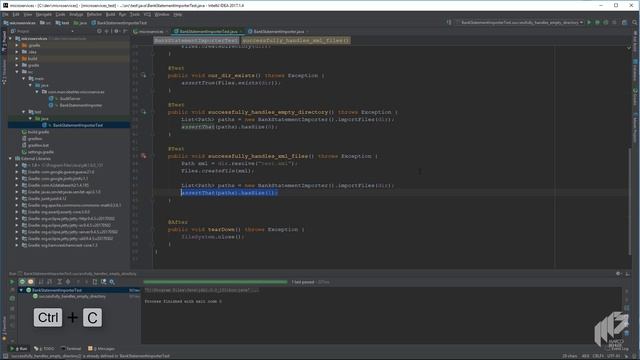The height and width of the screenshot is (360, 640).
Task: Click gutter run icon for empty_directory test
Action: (143, 111)
